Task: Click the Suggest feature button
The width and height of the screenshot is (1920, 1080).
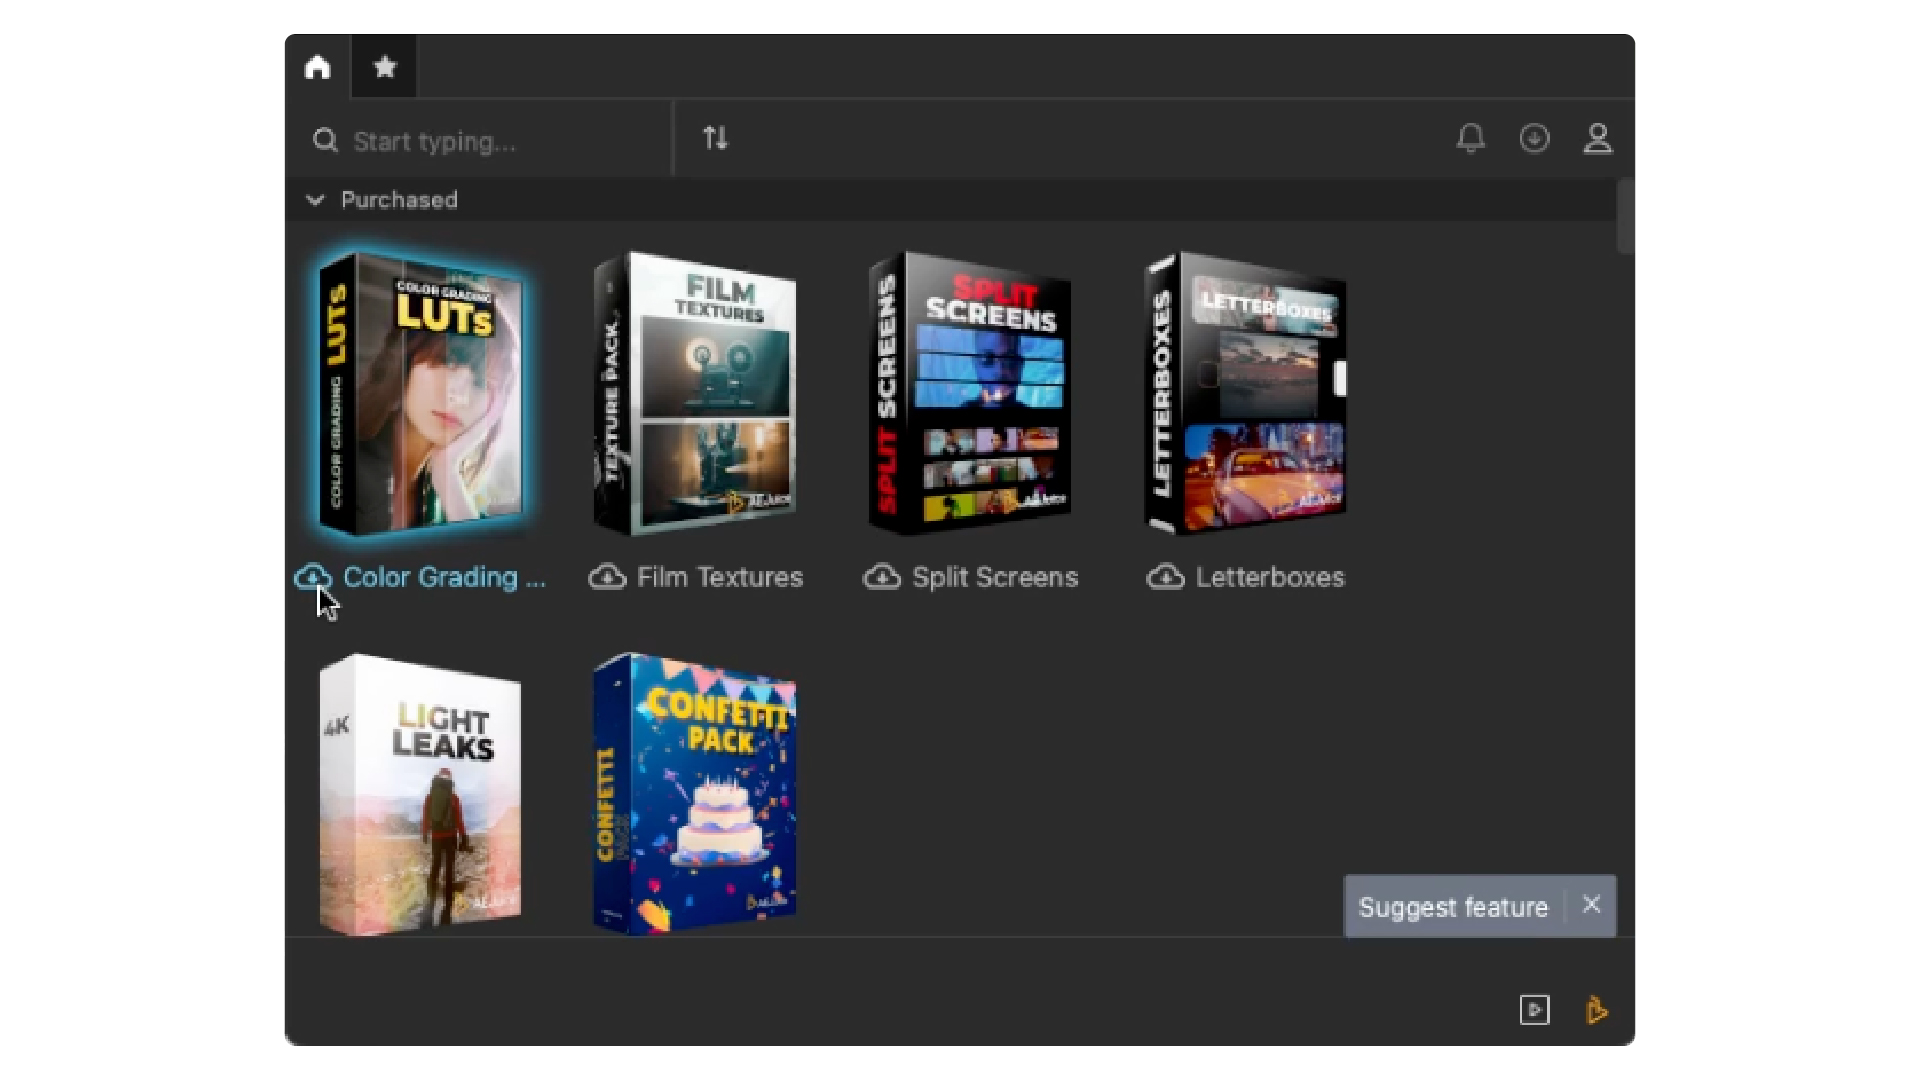Action: [1453, 907]
